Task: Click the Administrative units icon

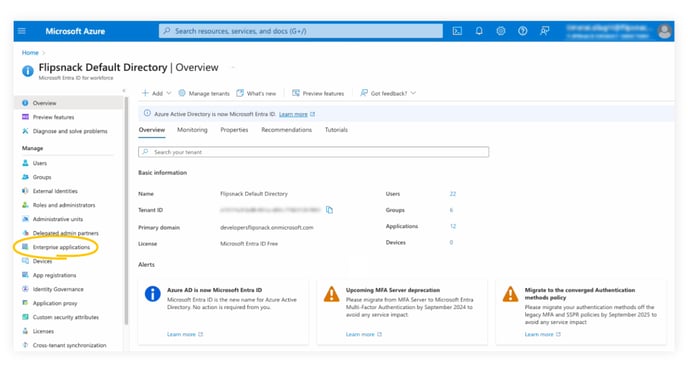Action: point(25,219)
